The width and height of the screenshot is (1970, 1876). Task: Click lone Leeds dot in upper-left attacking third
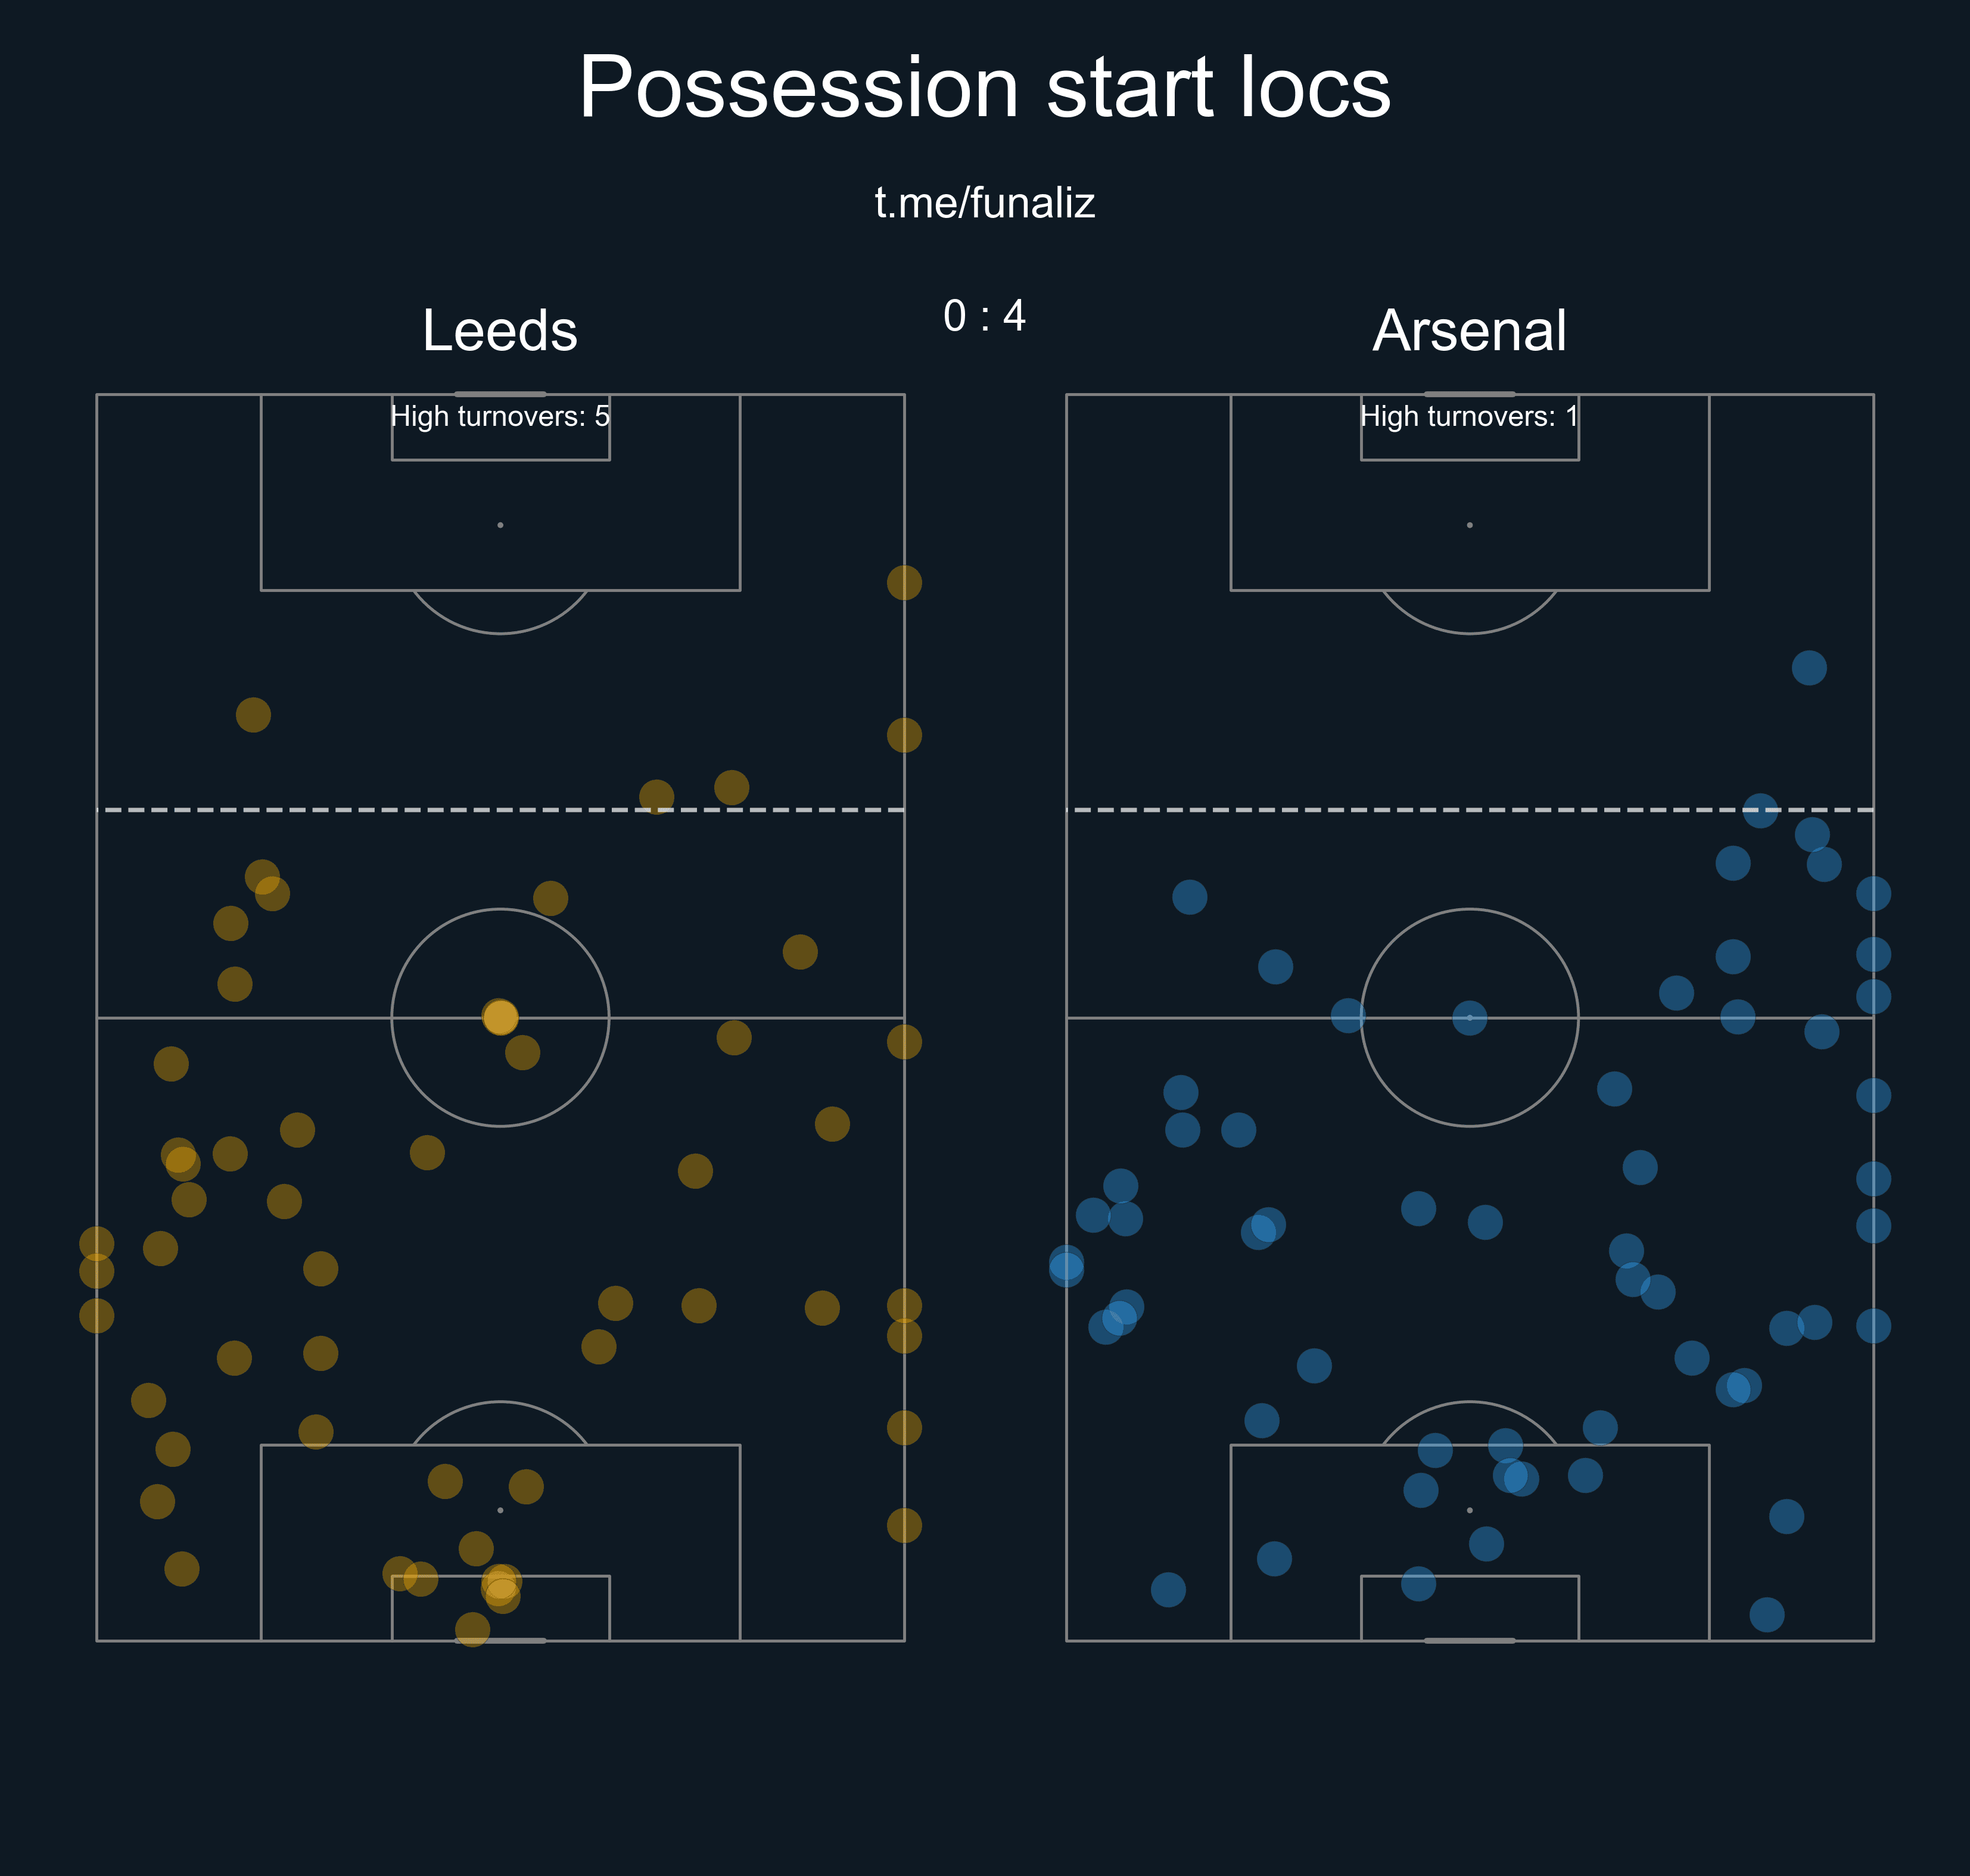pos(253,715)
